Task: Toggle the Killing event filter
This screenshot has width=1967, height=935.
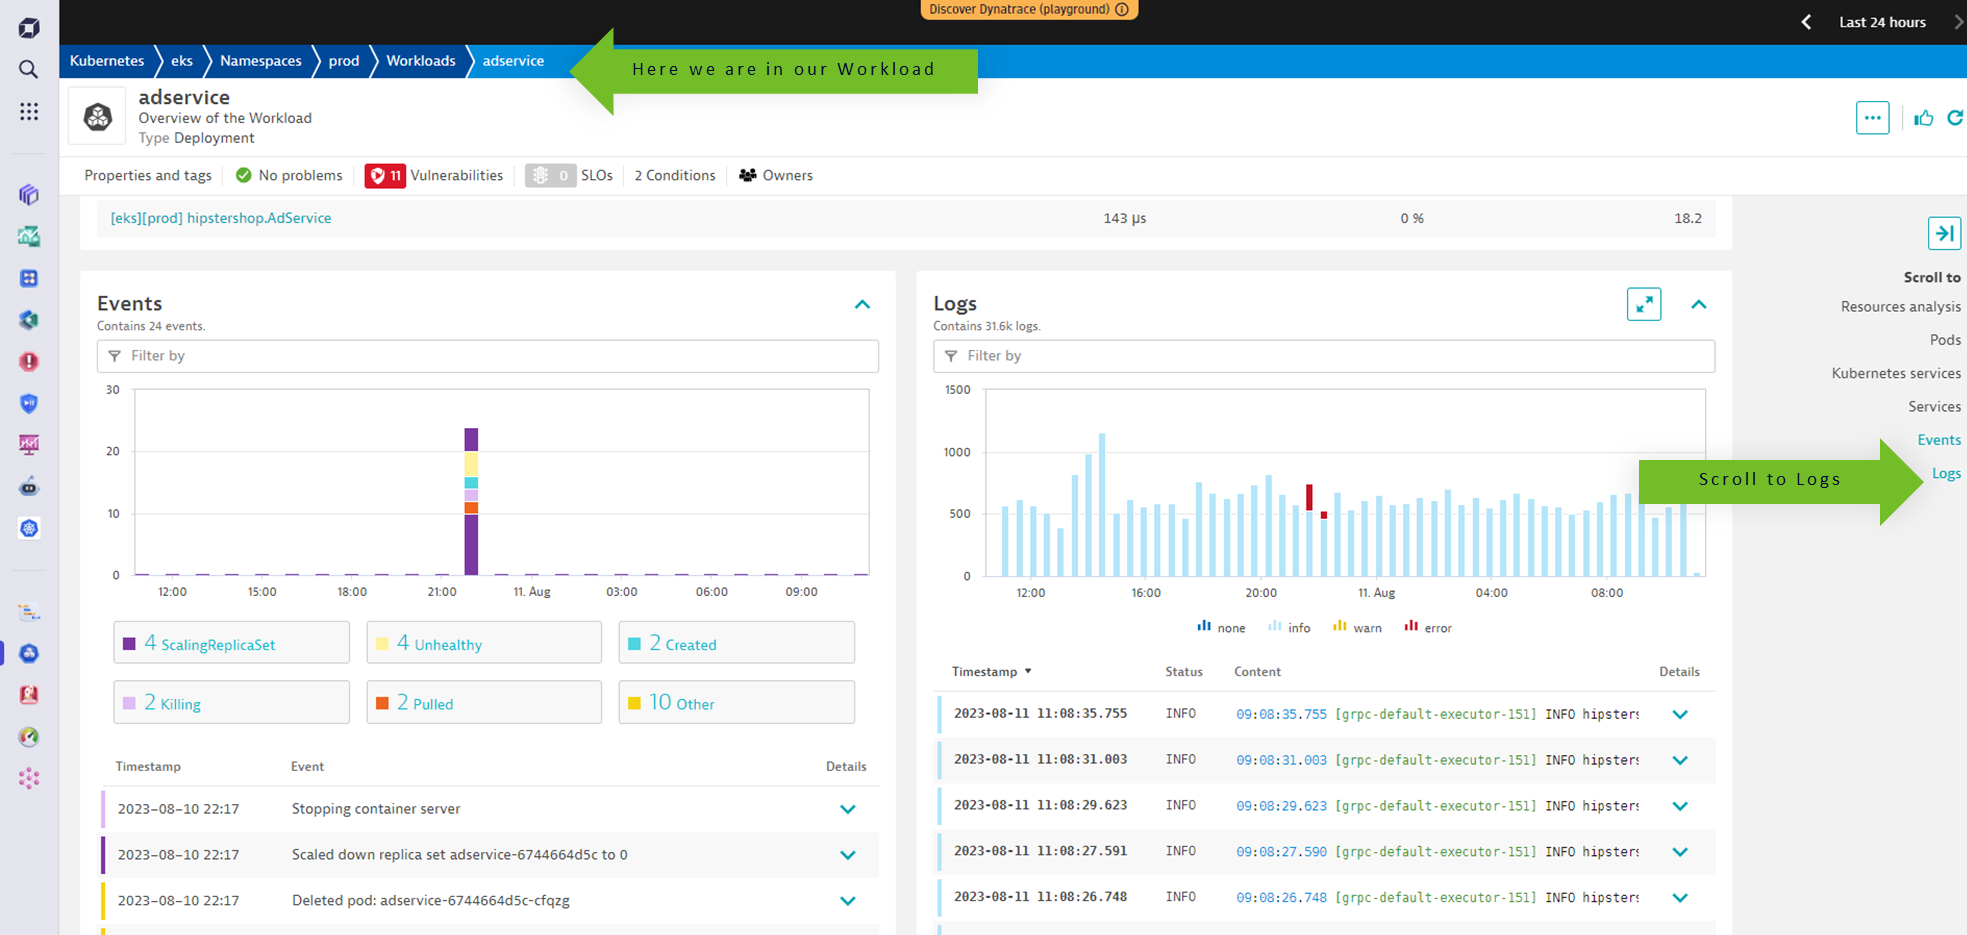Action: pyautogui.click(x=231, y=702)
